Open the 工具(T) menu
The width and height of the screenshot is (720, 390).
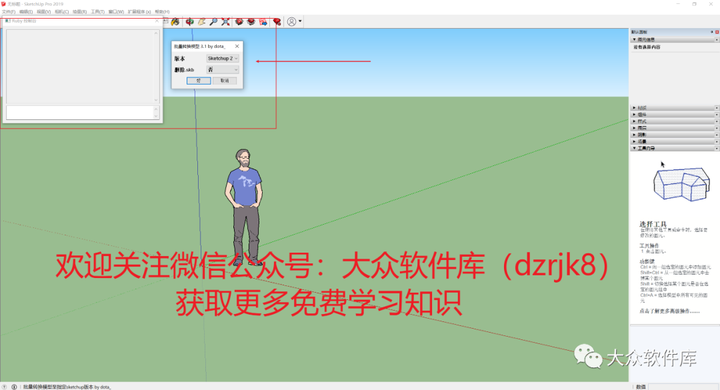pyautogui.click(x=97, y=11)
